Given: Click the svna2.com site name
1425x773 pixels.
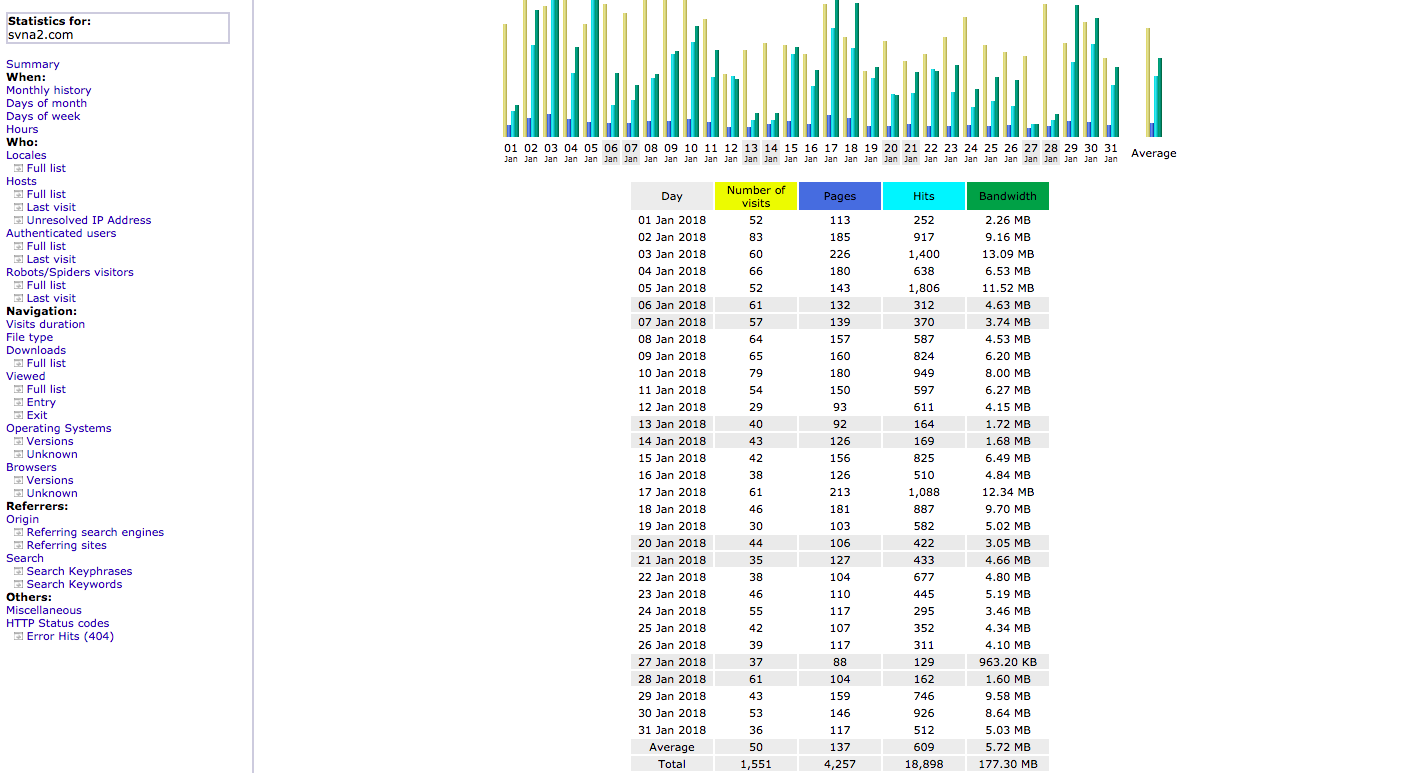Looking at the screenshot, I should point(40,35).
